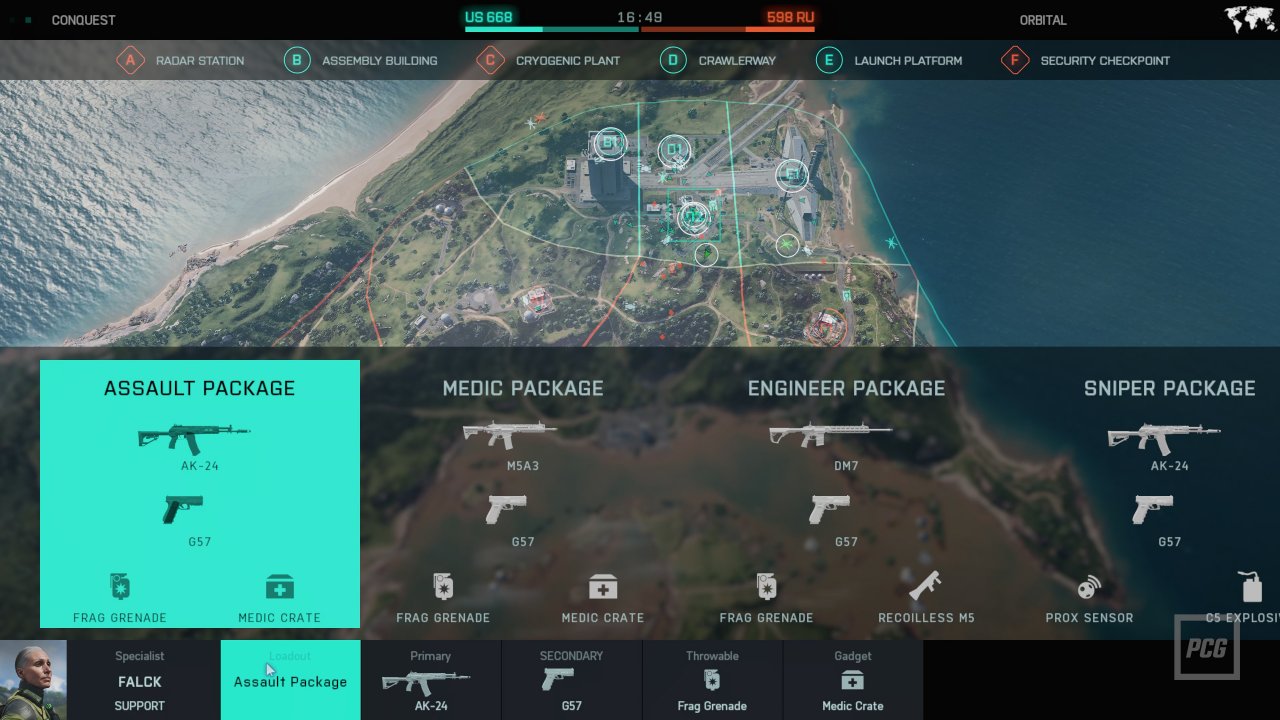This screenshot has width=1280, height=720.
Task: Click the CONQUEST mode label
Action: [83, 20]
